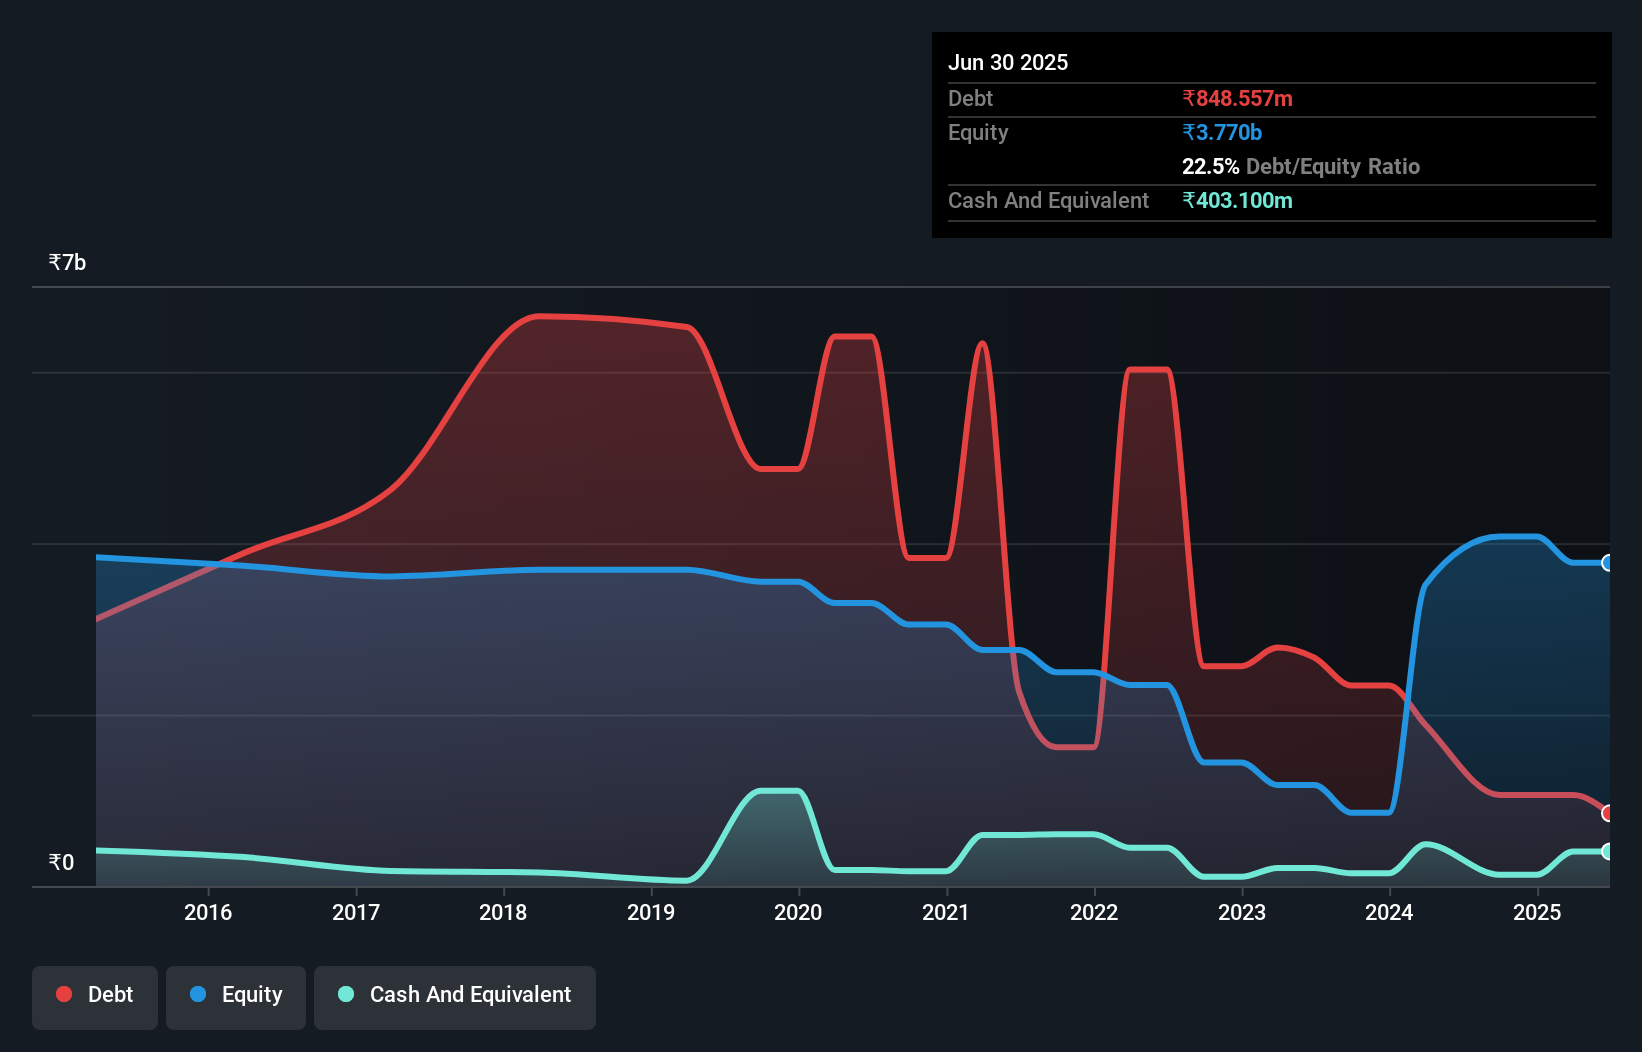Screen dimensions: 1642x1052
Task: Click the 2024 x-axis label
Action: click(x=1389, y=912)
